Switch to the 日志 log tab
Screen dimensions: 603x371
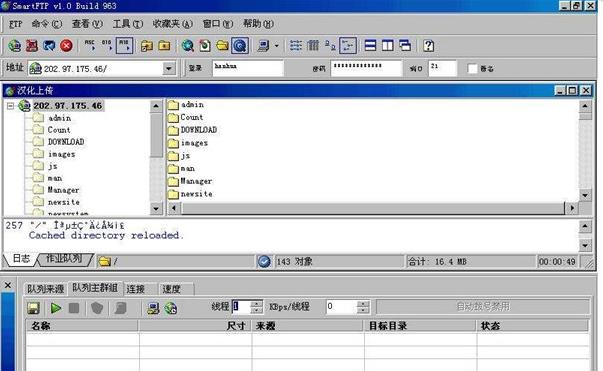(21, 259)
